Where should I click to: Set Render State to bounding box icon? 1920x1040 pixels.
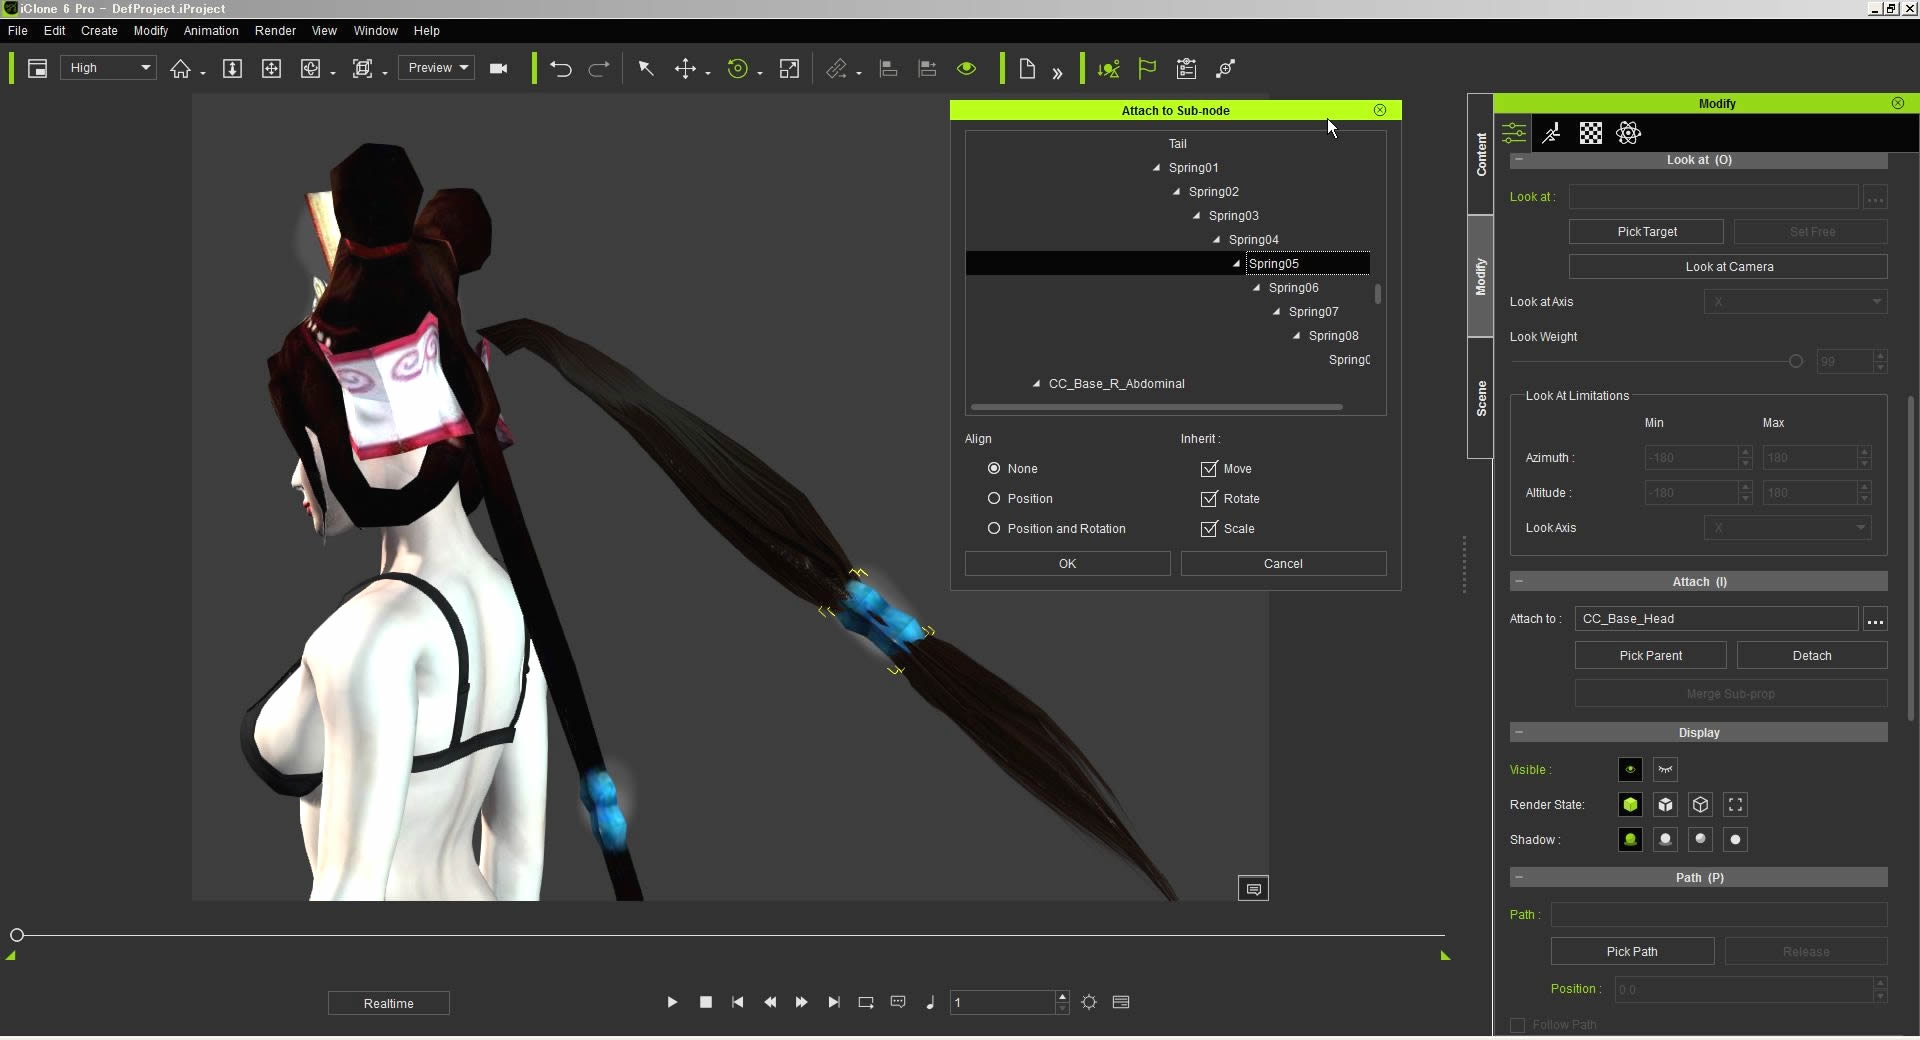1736,805
